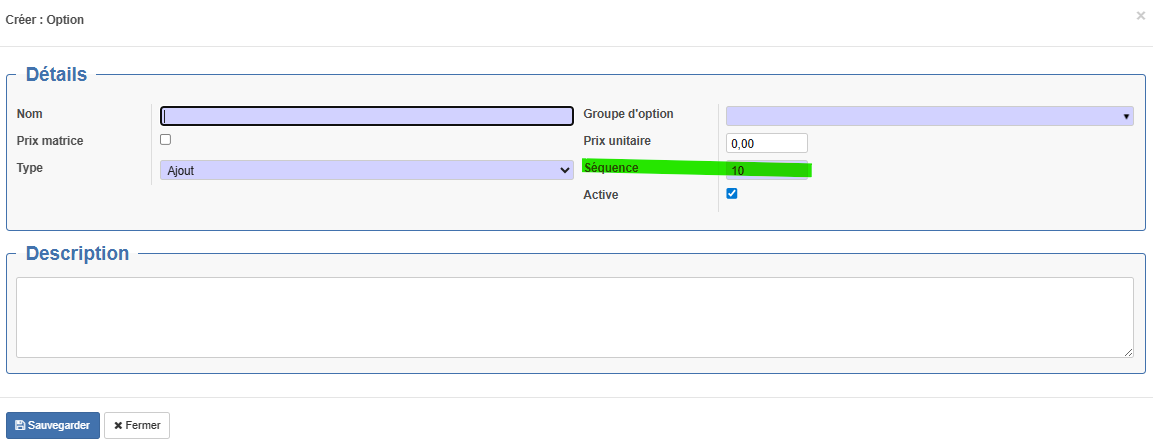Uncheck the Active checkbox
Image resolution: width=1153 pixels, height=448 pixels.
point(731,194)
